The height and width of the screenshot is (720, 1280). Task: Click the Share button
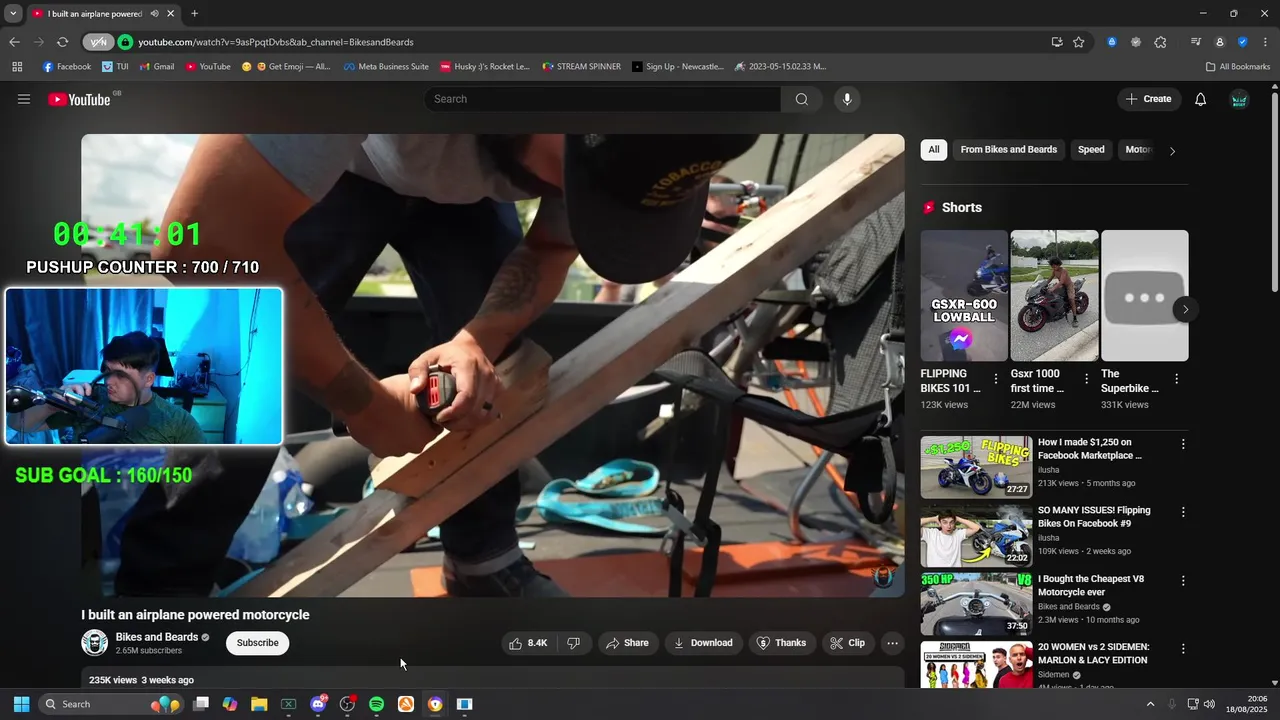[x=626, y=643]
